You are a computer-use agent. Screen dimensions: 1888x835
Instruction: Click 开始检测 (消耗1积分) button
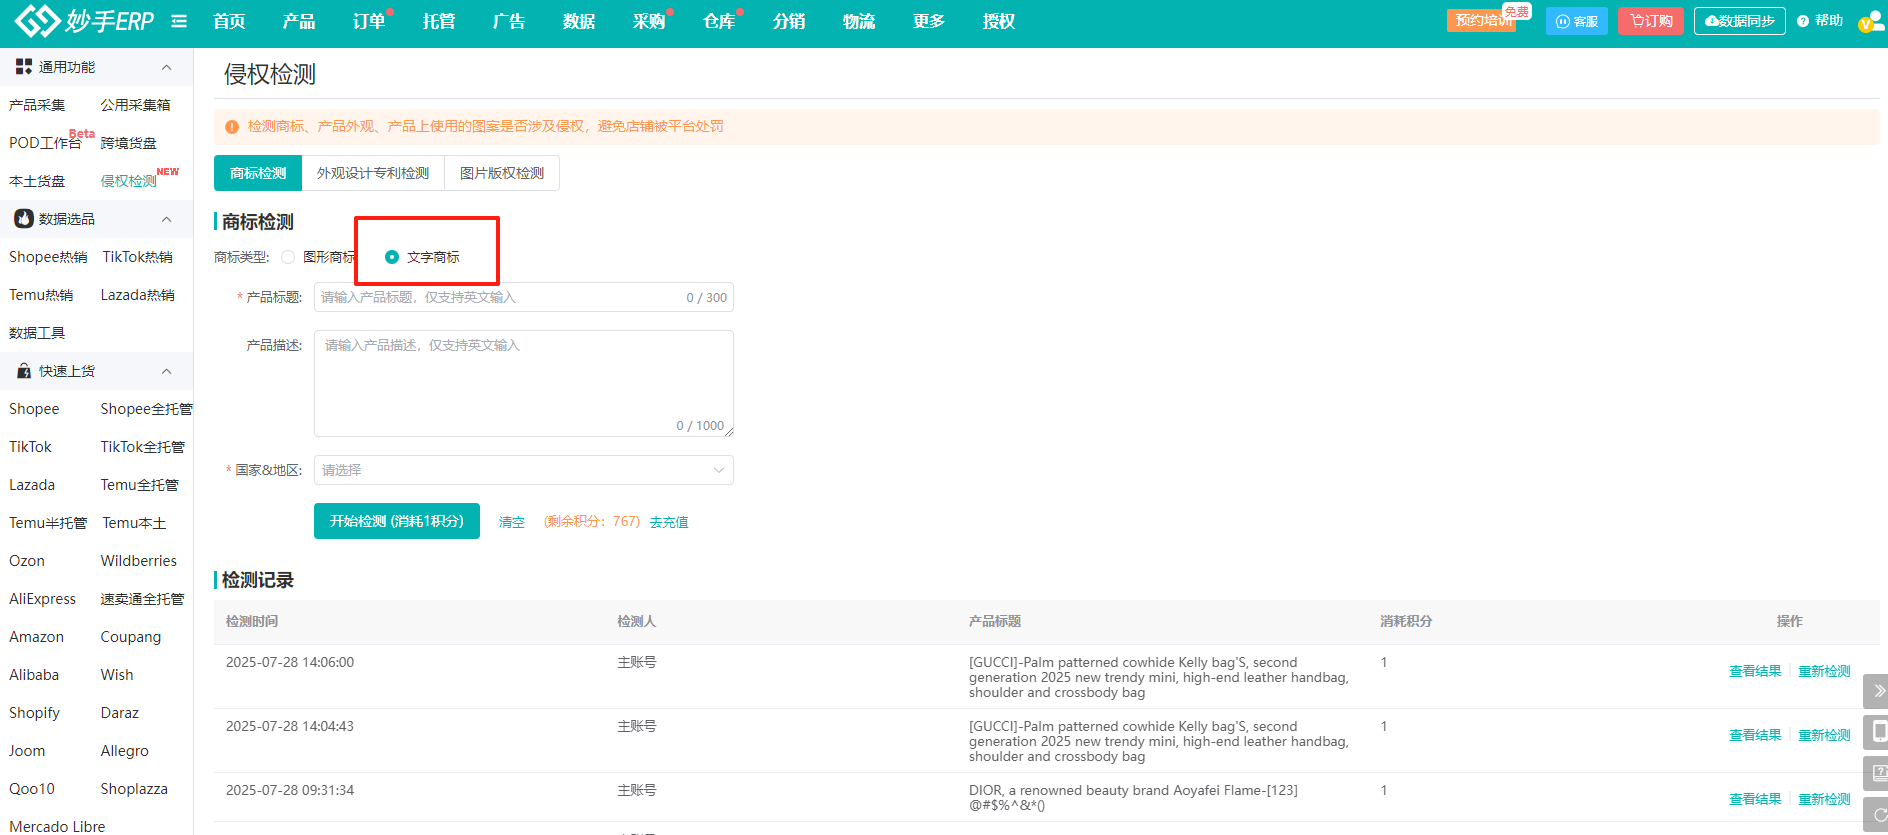(x=397, y=521)
